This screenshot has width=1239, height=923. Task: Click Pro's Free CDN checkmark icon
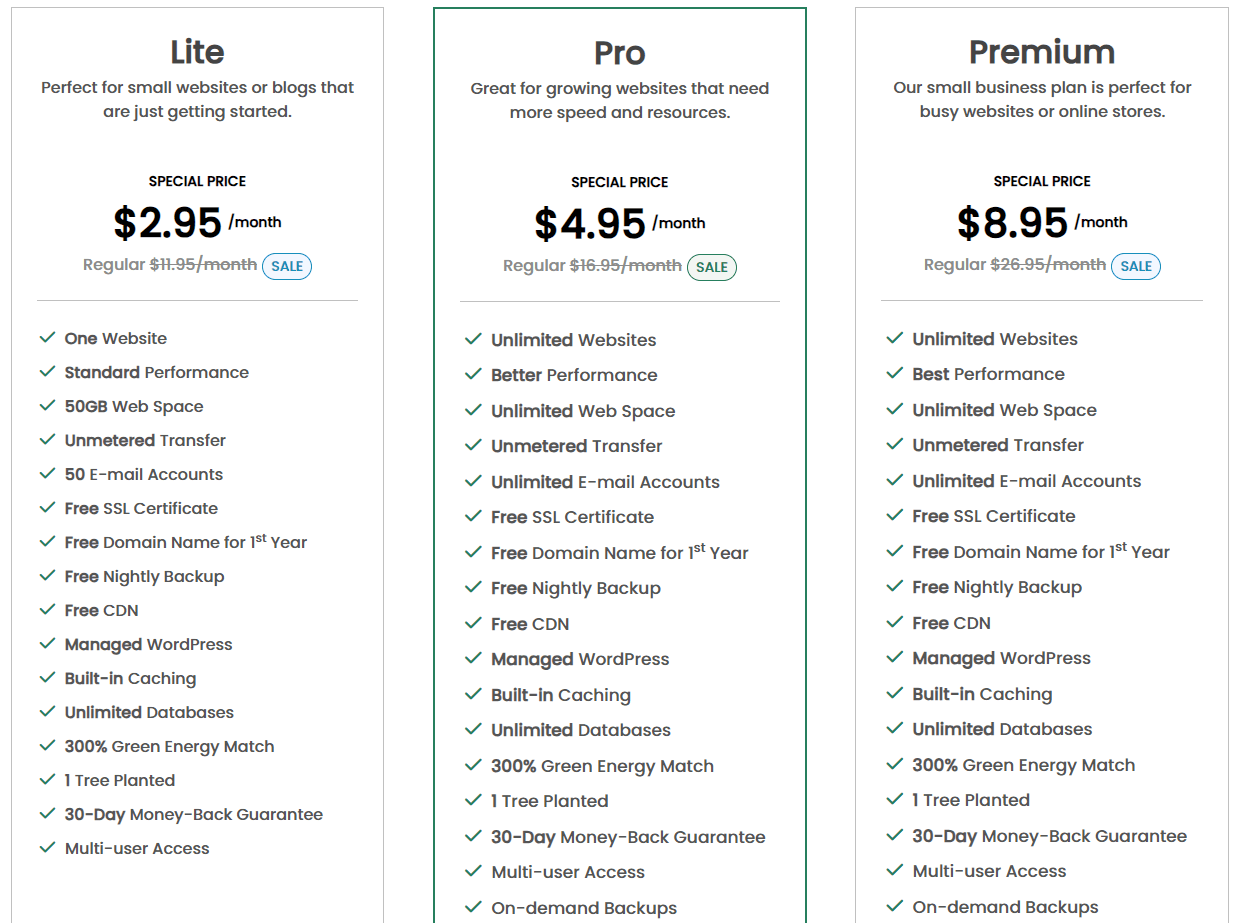pyautogui.click(x=473, y=624)
